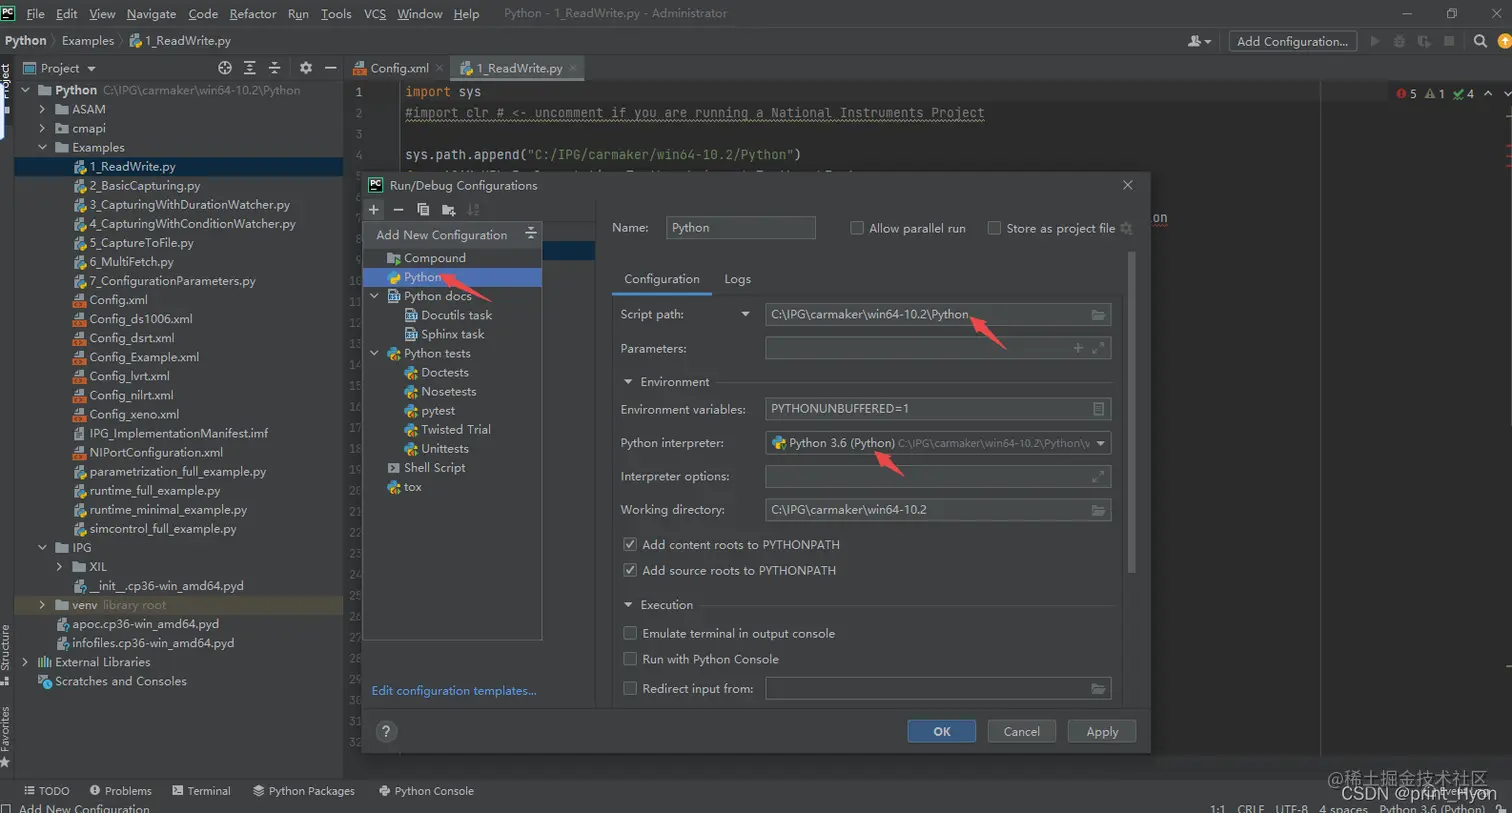
Task: Click the user account icon in toolbar
Action: [1199, 41]
